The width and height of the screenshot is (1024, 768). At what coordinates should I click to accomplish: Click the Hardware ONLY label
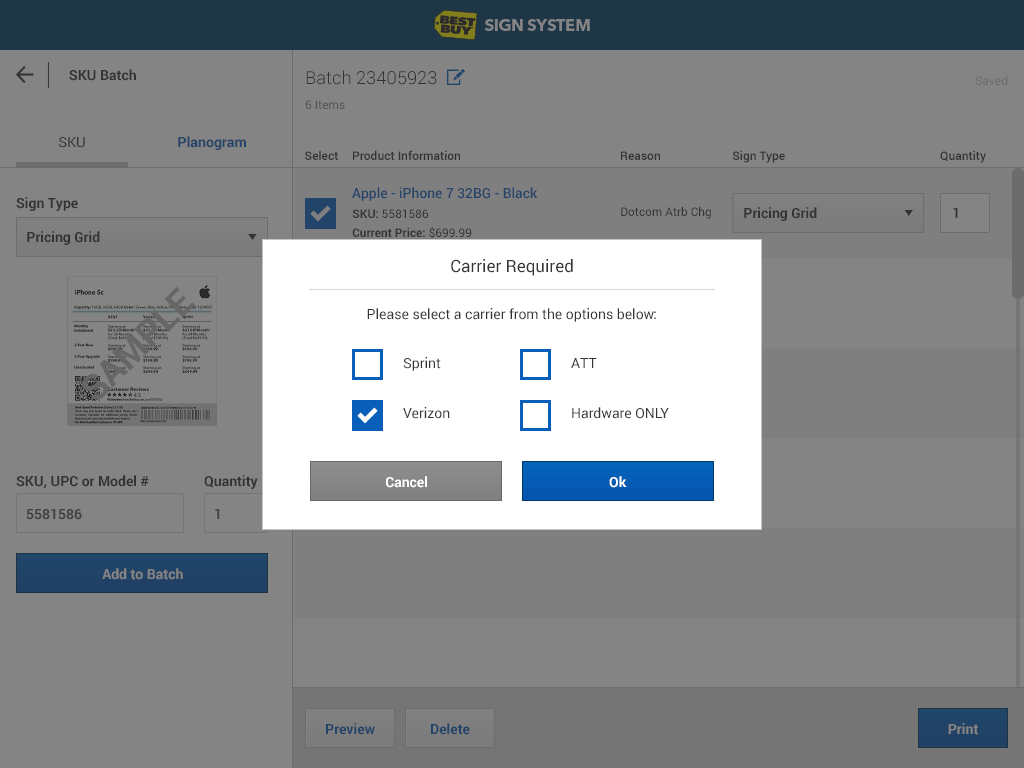[620, 413]
